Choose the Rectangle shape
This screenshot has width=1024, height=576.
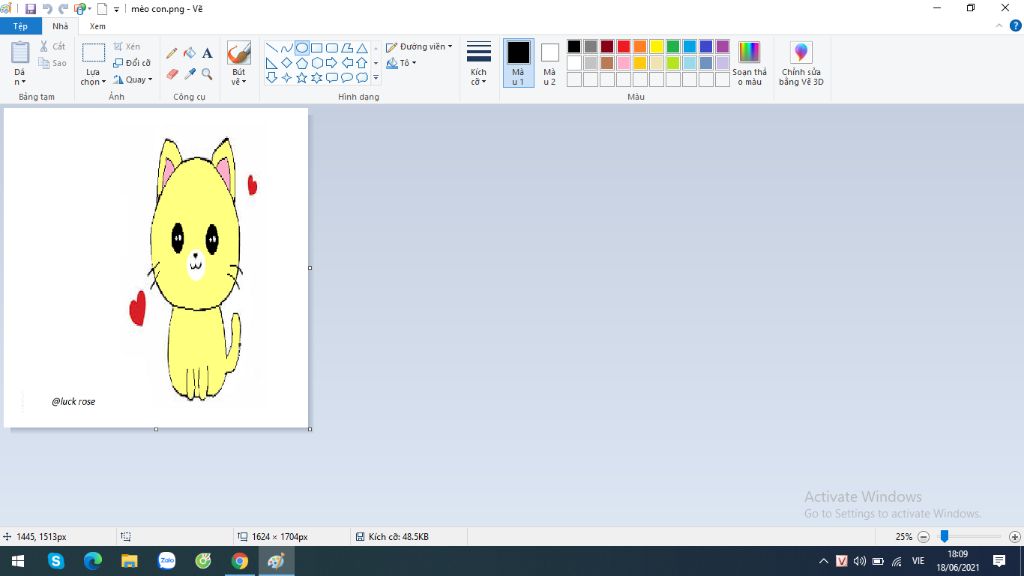coord(317,48)
